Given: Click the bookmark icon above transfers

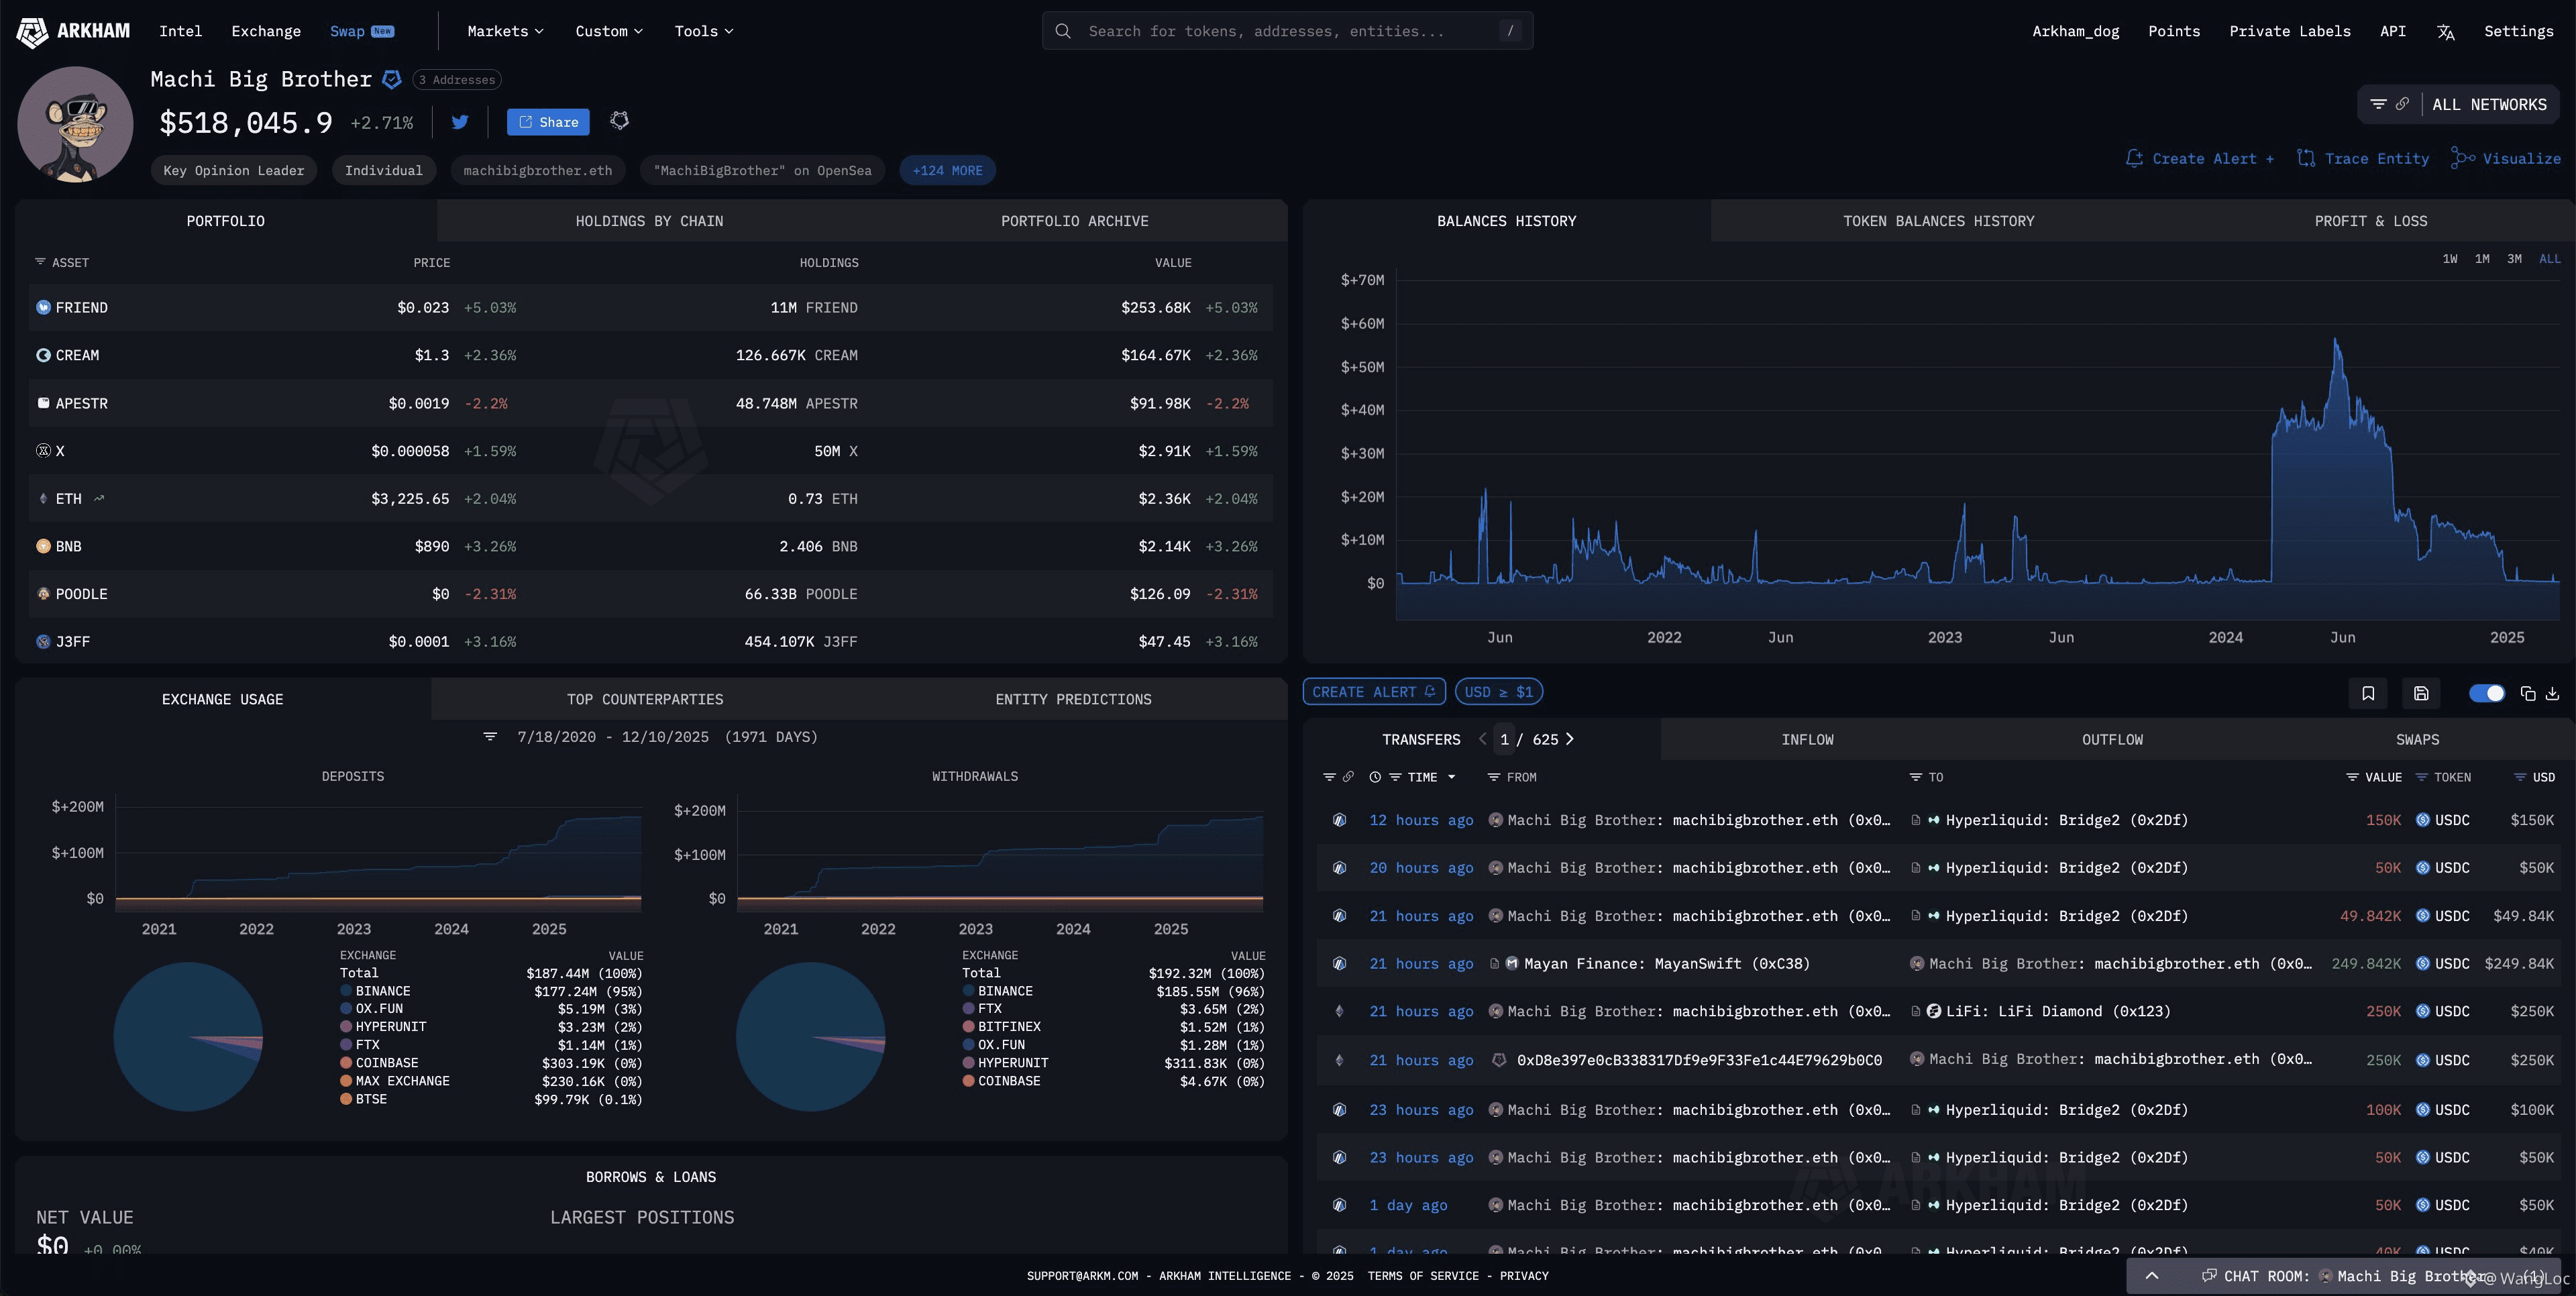Looking at the screenshot, I should click(2368, 693).
